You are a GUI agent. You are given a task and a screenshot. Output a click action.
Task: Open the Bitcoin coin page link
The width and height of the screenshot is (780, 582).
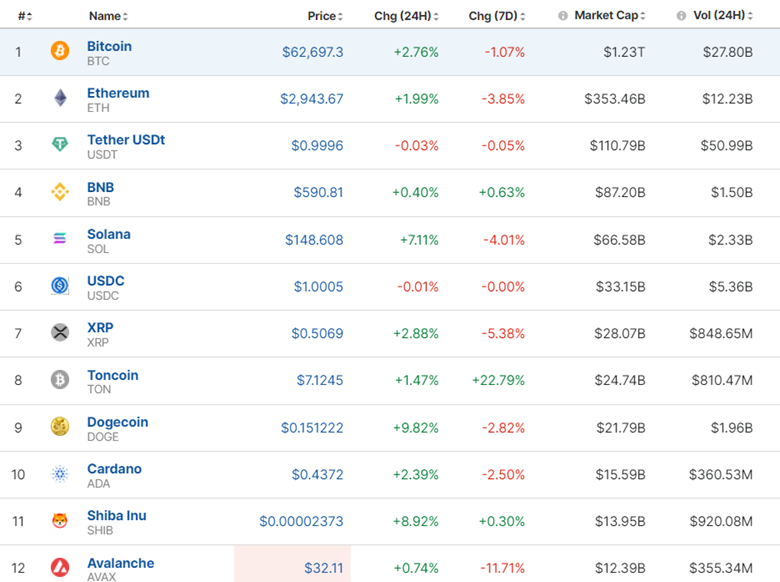pyautogui.click(x=109, y=46)
